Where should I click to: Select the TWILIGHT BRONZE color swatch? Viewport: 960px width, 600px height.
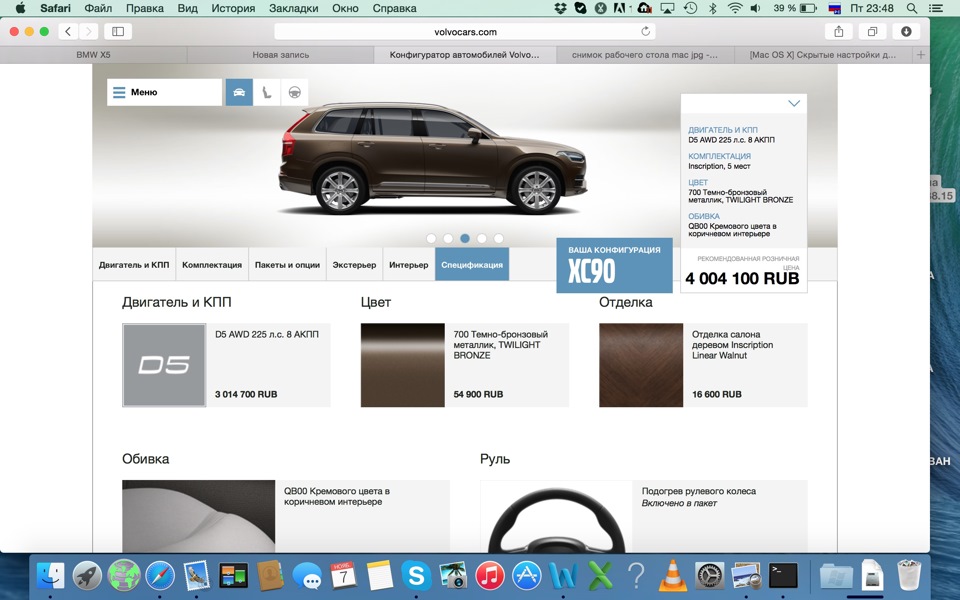(401, 365)
